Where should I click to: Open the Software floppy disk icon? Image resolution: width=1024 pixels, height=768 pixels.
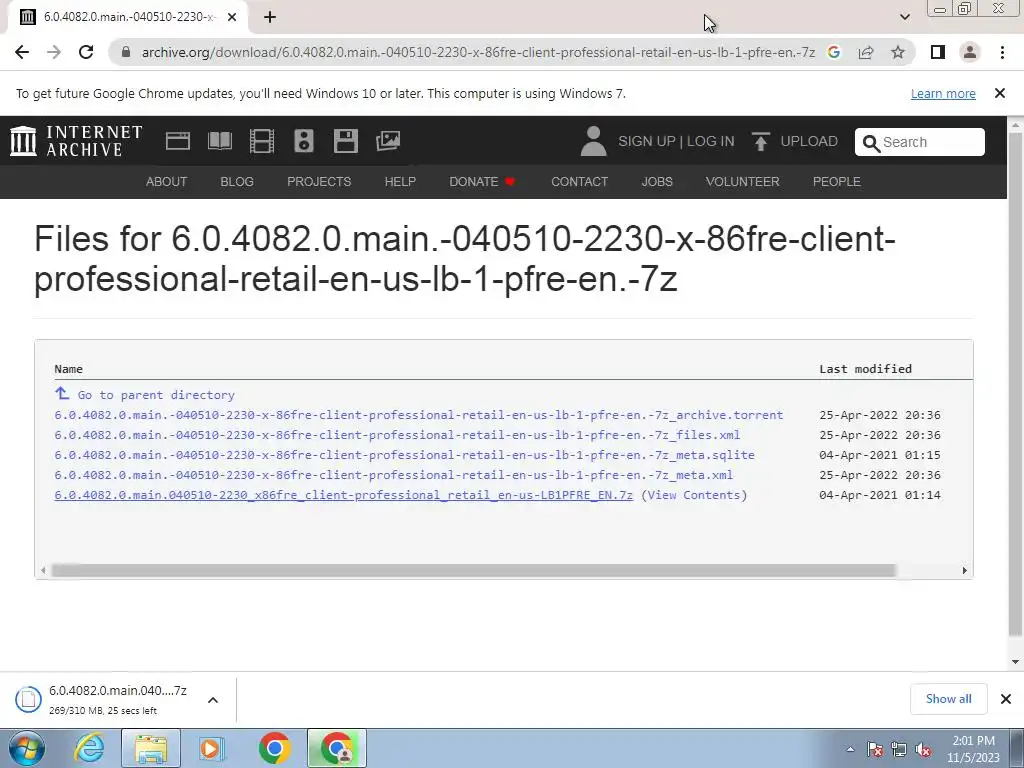pos(345,141)
